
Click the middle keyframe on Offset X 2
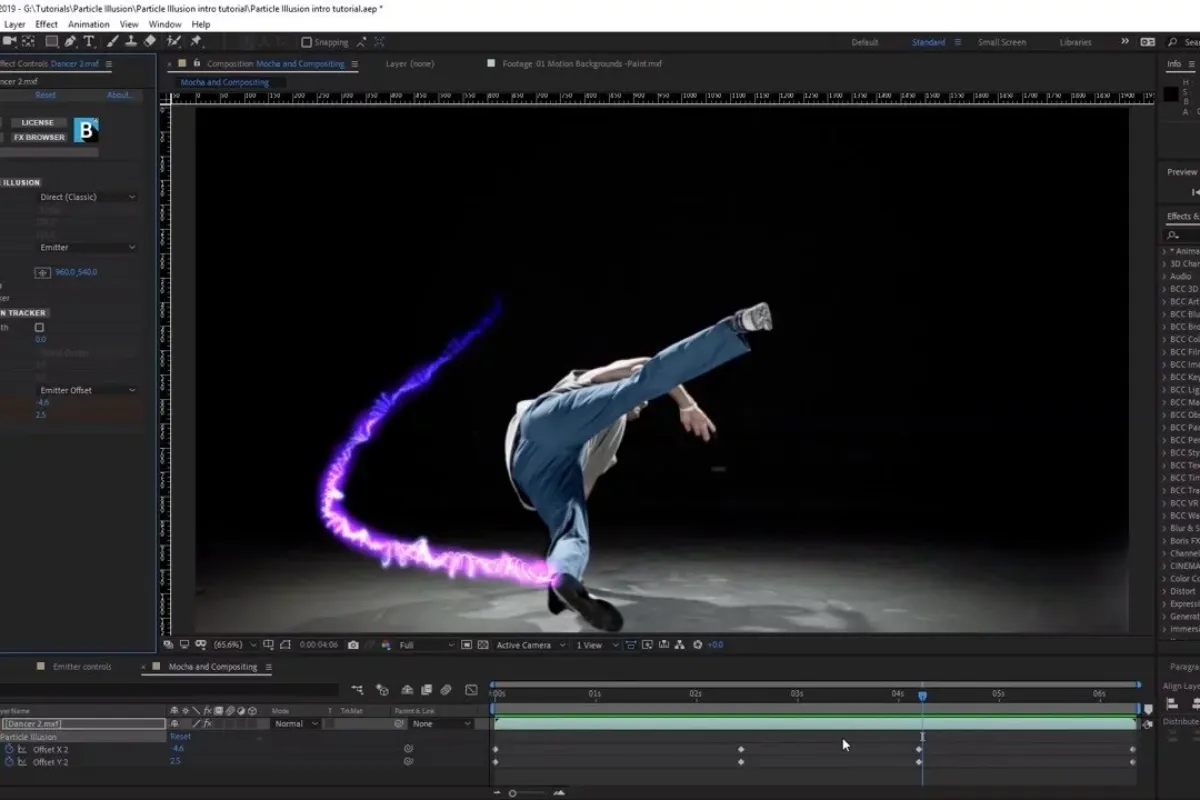741,749
